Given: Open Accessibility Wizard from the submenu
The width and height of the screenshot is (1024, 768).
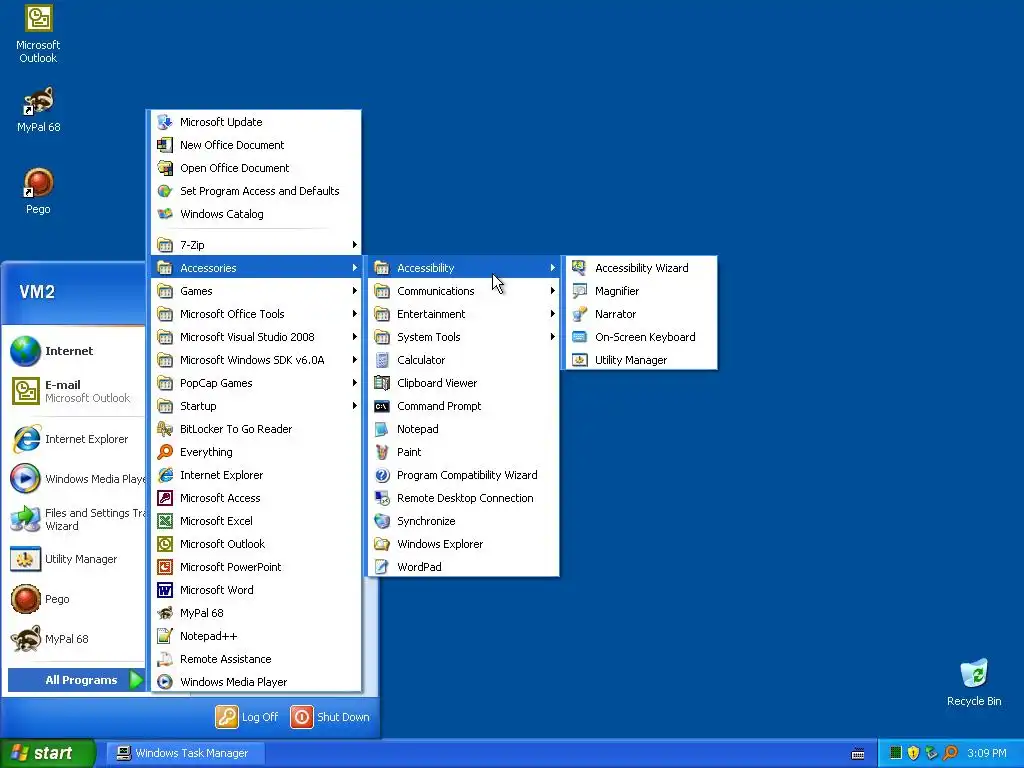Looking at the screenshot, I should click(x=641, y=268).
